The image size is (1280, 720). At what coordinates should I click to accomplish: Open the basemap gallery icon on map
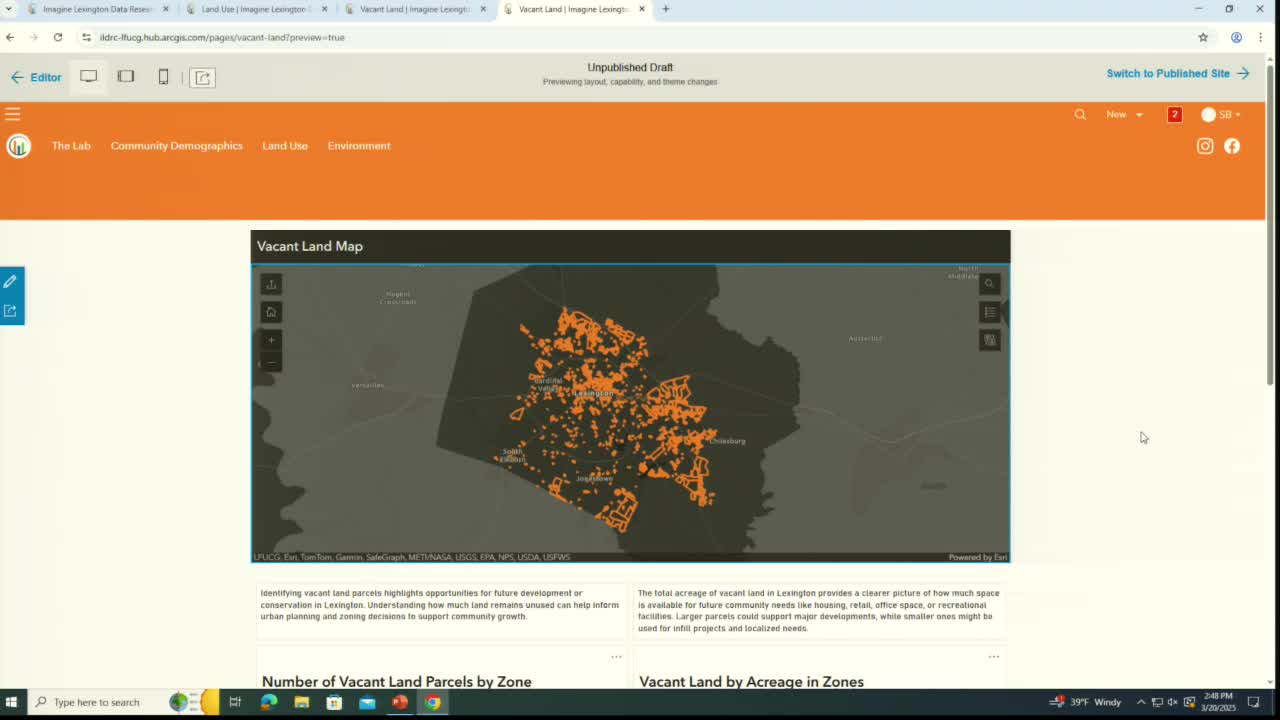click(x=989, y=340)
